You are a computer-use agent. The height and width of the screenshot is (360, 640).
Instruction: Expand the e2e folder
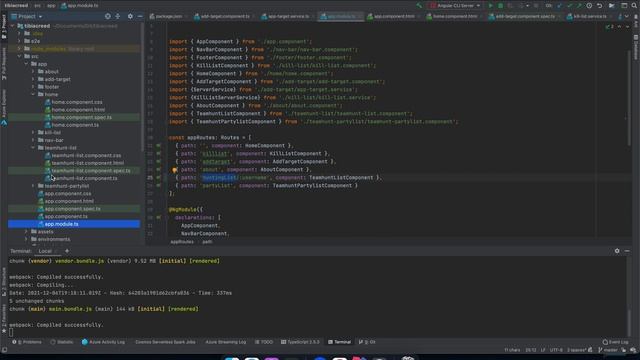pos(19,41)
